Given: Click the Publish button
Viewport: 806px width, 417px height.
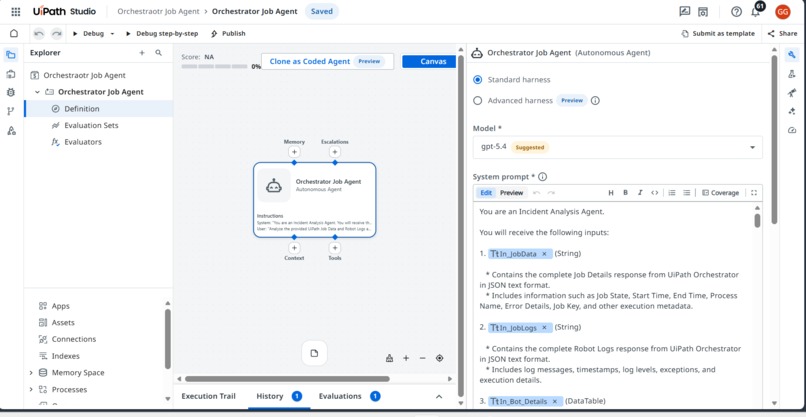Looking at the screenshot, I should 228,33.
